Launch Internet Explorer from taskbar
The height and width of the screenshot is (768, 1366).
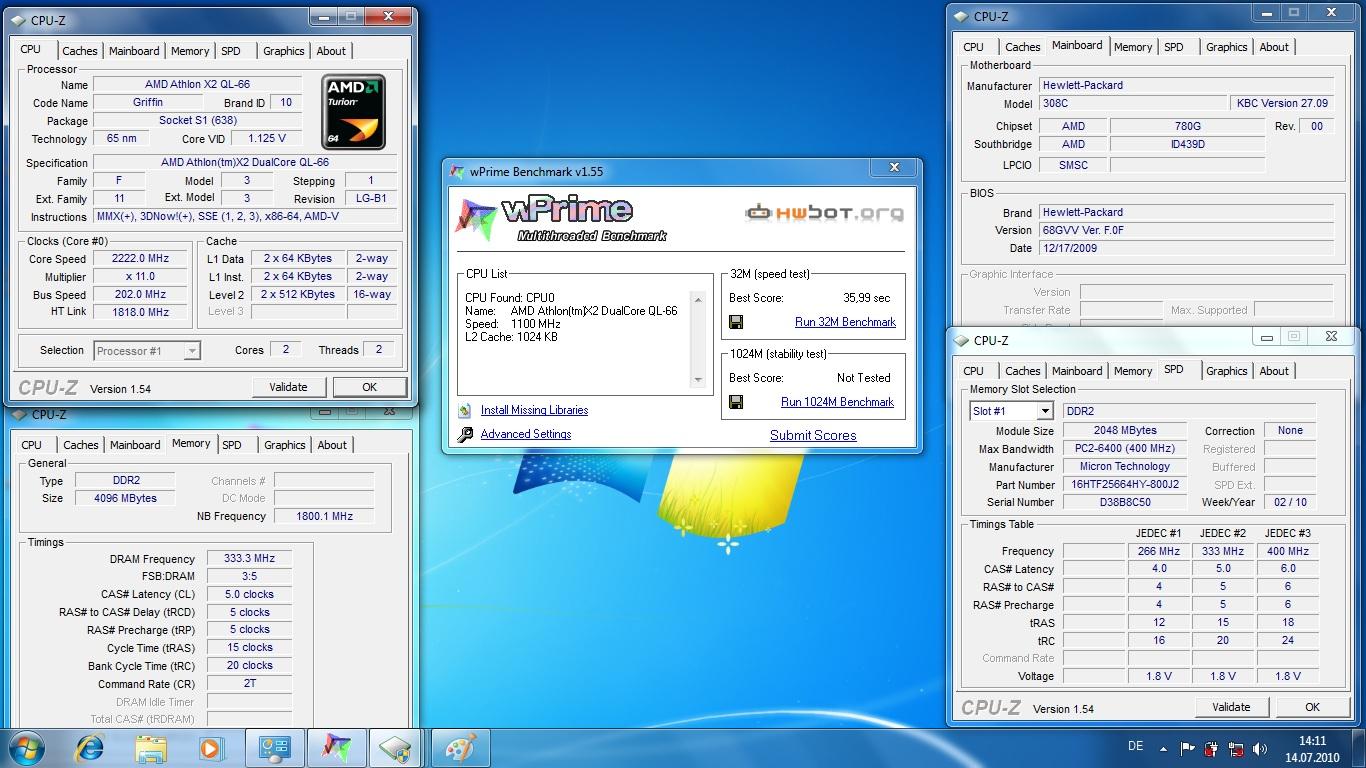[x=90, y=748]
